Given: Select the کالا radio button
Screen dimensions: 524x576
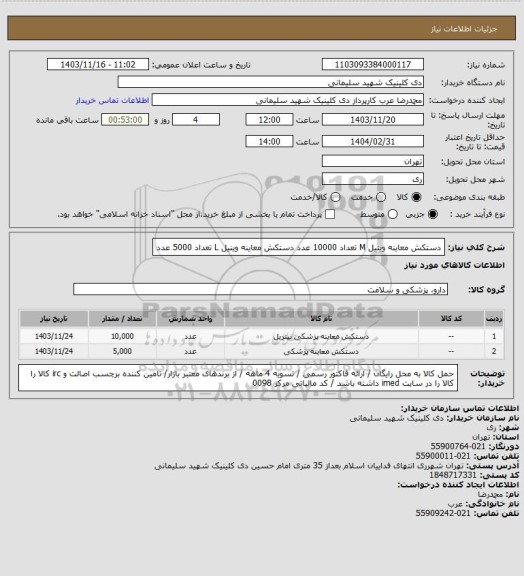Looking at the screenshot, I should (416, 197).
